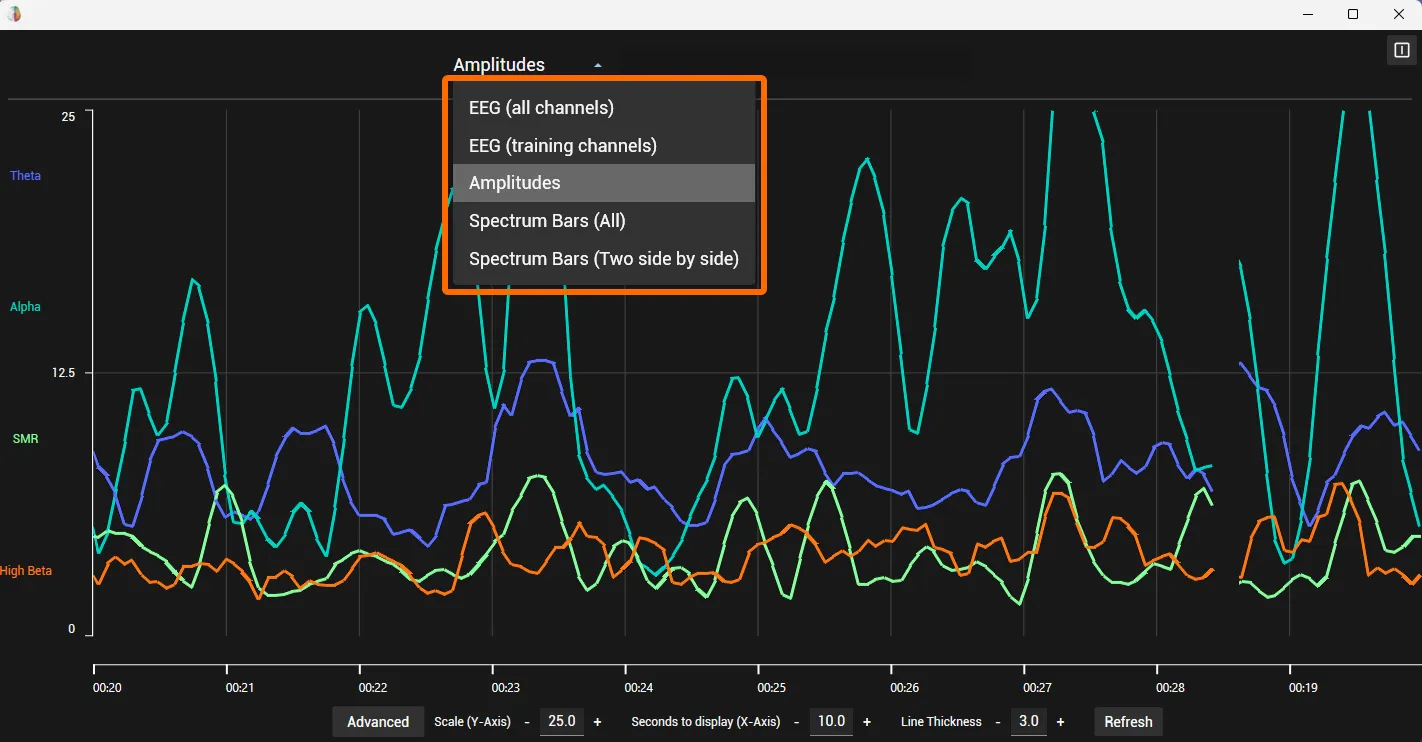
Task: Click the SMR legend label
Action: pos(25,439)
